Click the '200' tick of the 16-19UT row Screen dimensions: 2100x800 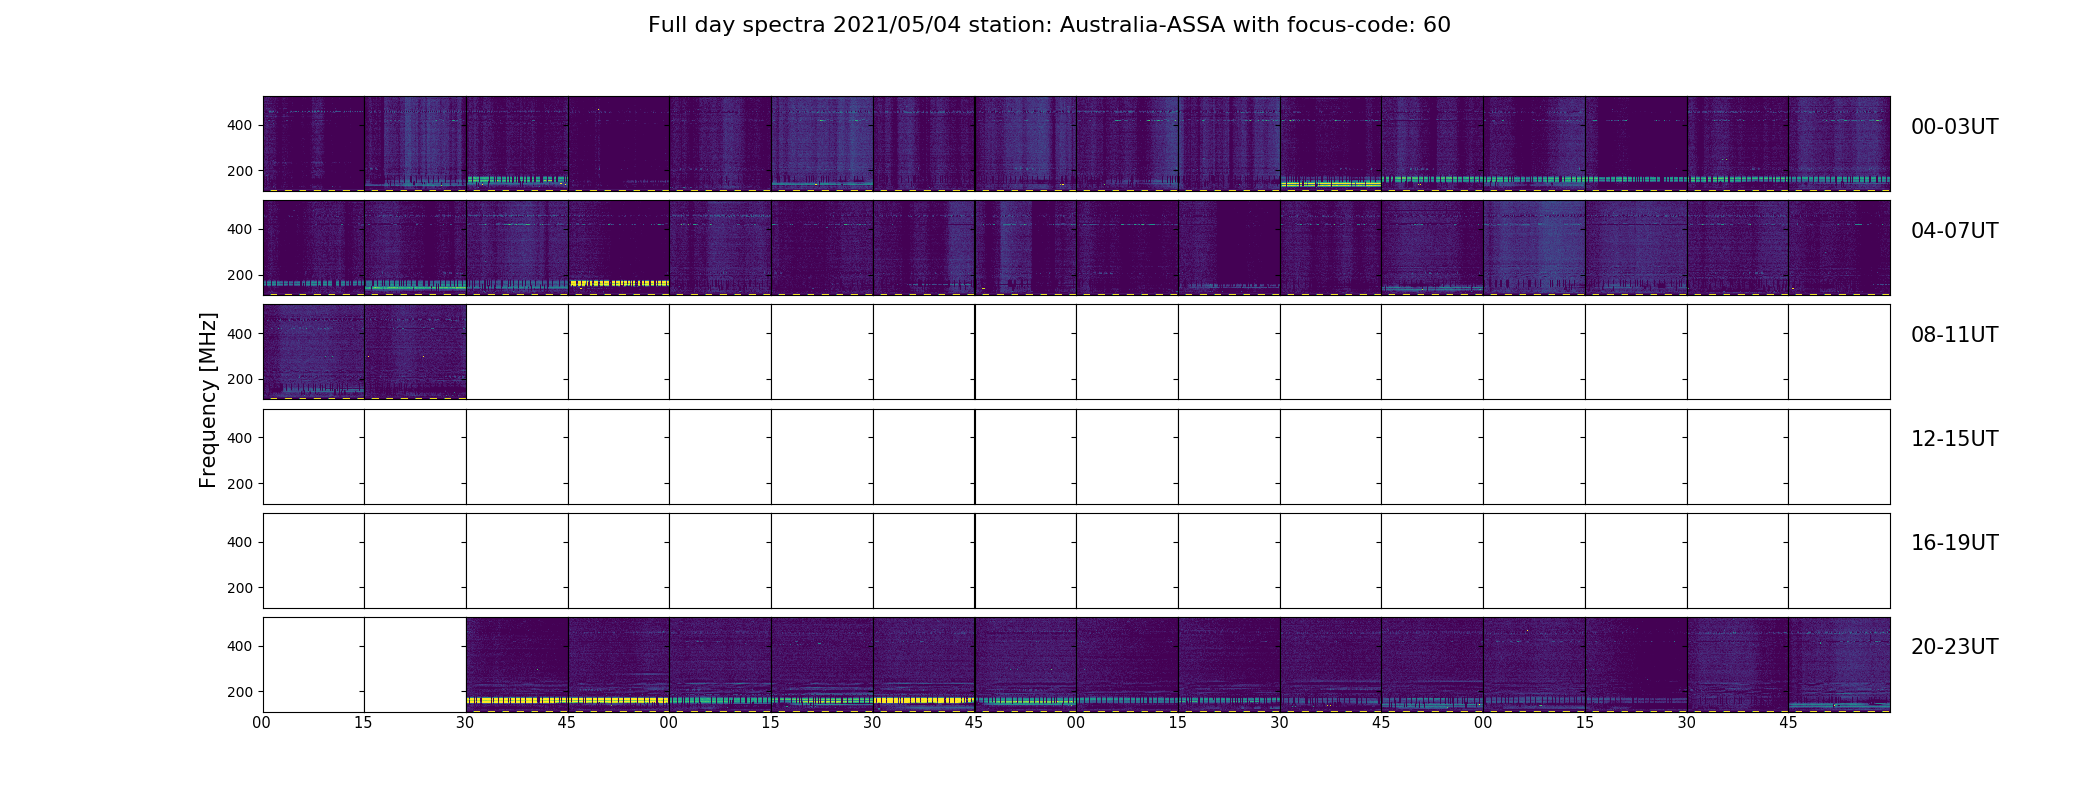click(x=240, y=588)
